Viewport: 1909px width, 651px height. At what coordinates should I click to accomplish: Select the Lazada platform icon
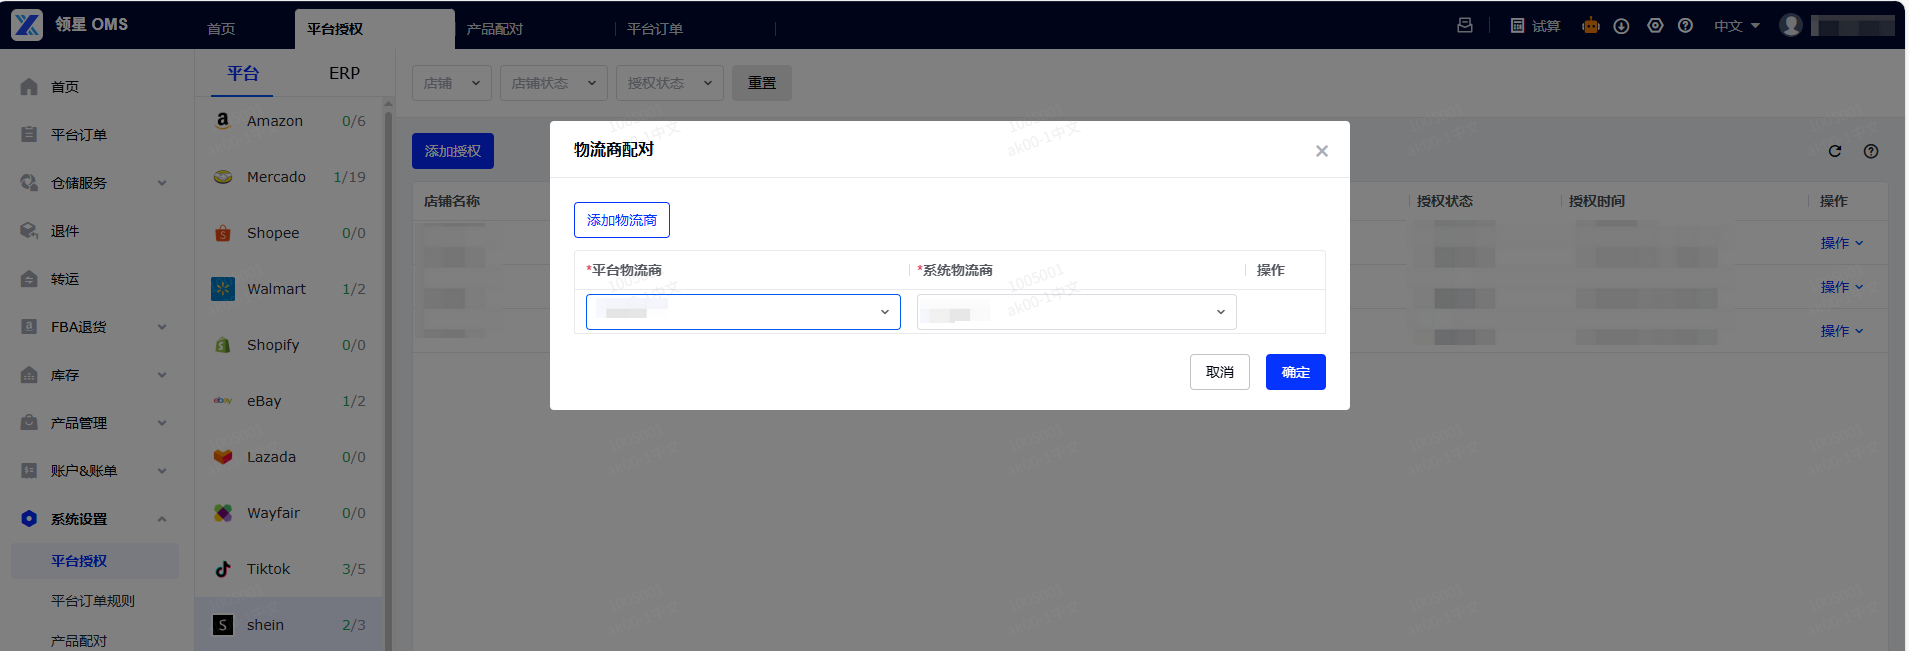point(223,457)
